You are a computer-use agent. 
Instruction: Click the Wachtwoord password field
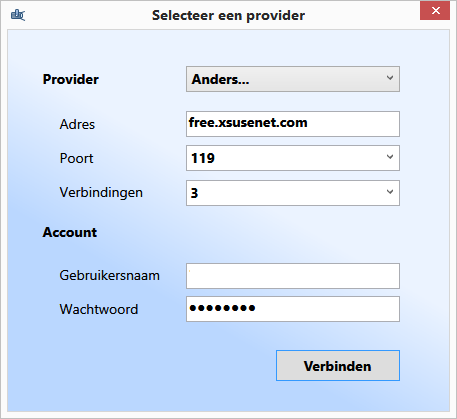pyautogui.click(x=293, y=309)
